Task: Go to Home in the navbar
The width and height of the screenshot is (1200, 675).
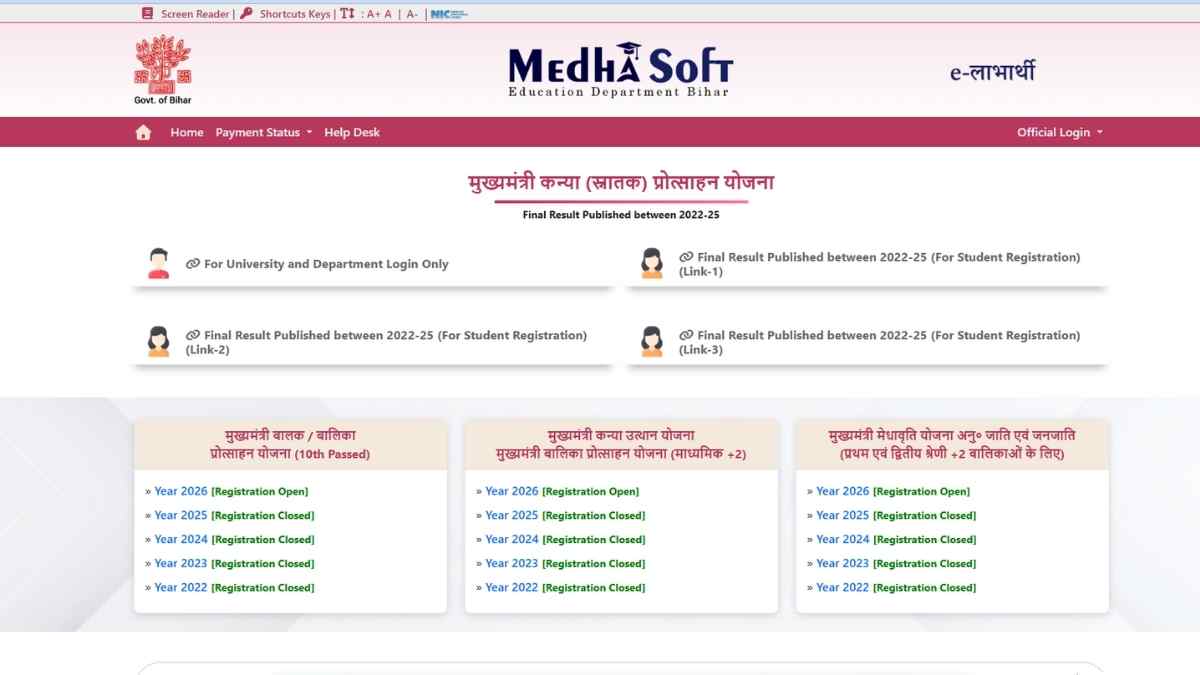Action: pyautogui.click(x=187, y=132)
